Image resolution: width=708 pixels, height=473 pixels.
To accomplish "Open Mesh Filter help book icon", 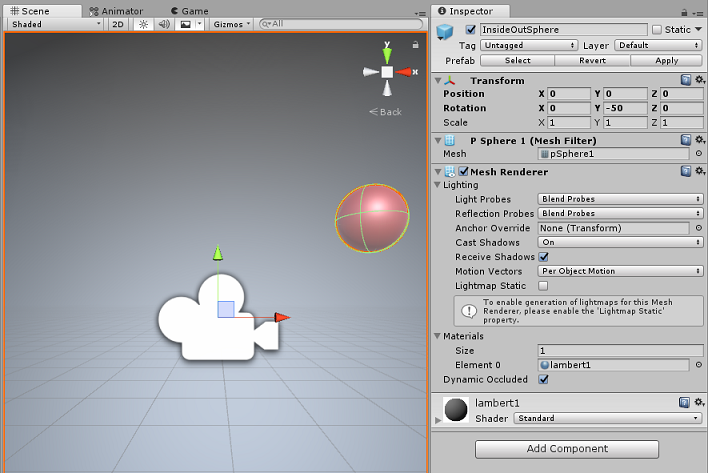I will coord(686,141).
